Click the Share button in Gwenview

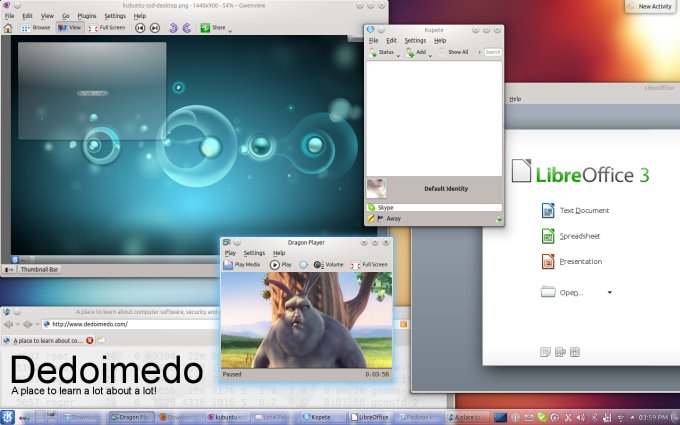213,28
